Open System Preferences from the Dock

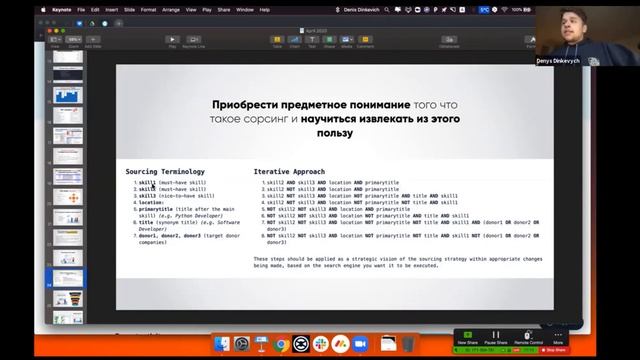pos(242,344)
